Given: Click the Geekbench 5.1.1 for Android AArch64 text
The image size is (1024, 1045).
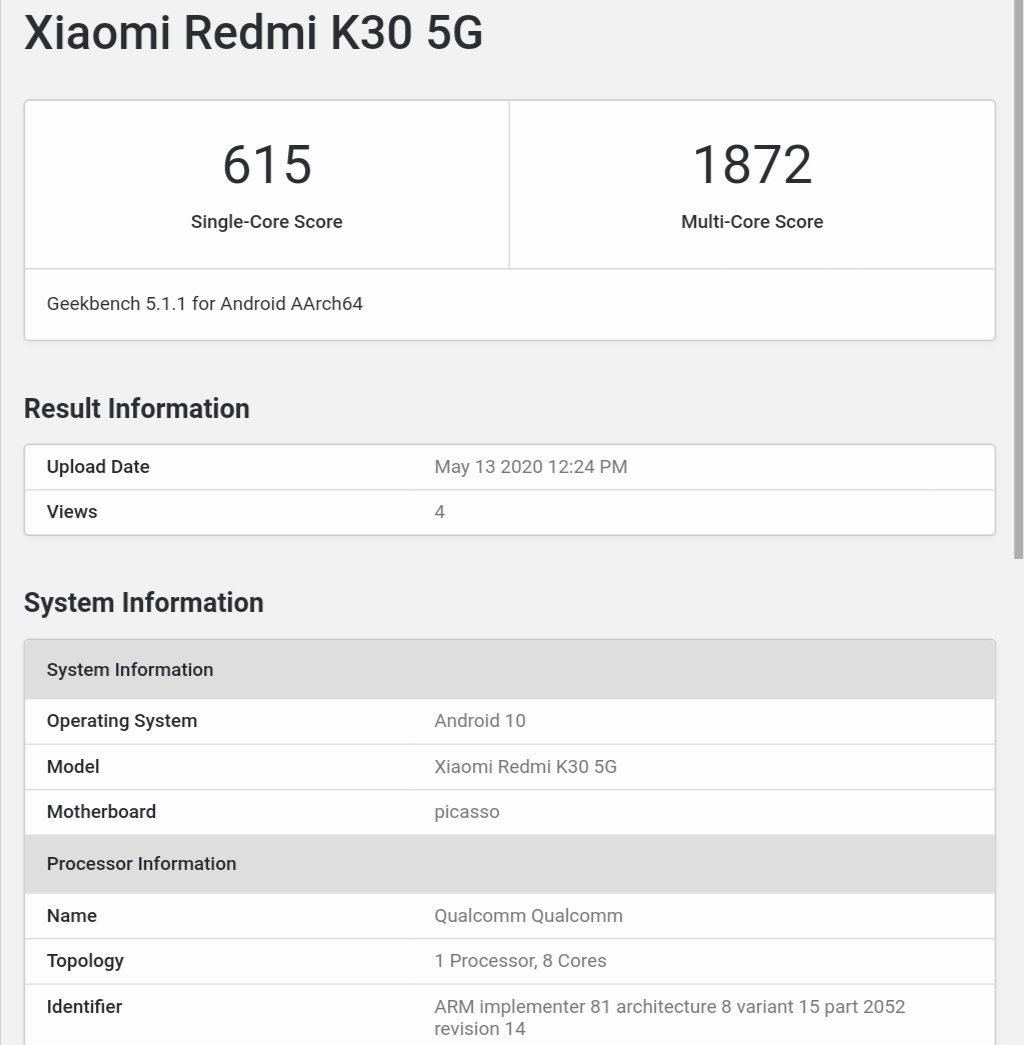Looking at the screenshot, I should click(x=205, y=304).
